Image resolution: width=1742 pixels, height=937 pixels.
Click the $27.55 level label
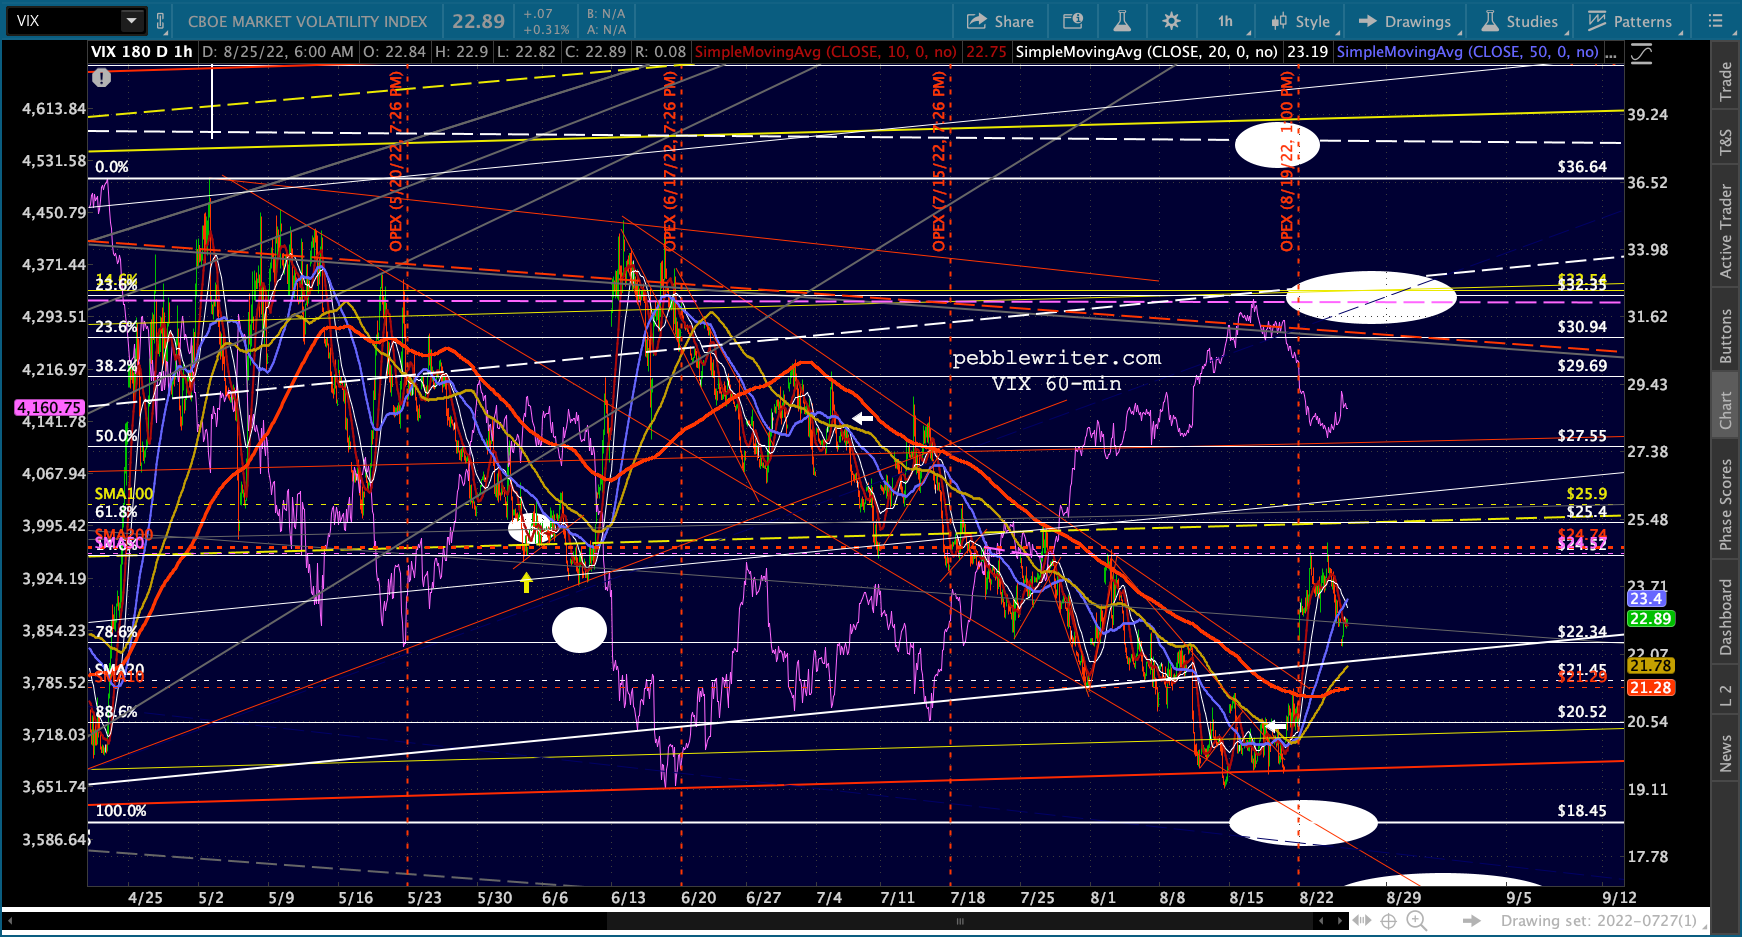click(x=1582, y=436)
